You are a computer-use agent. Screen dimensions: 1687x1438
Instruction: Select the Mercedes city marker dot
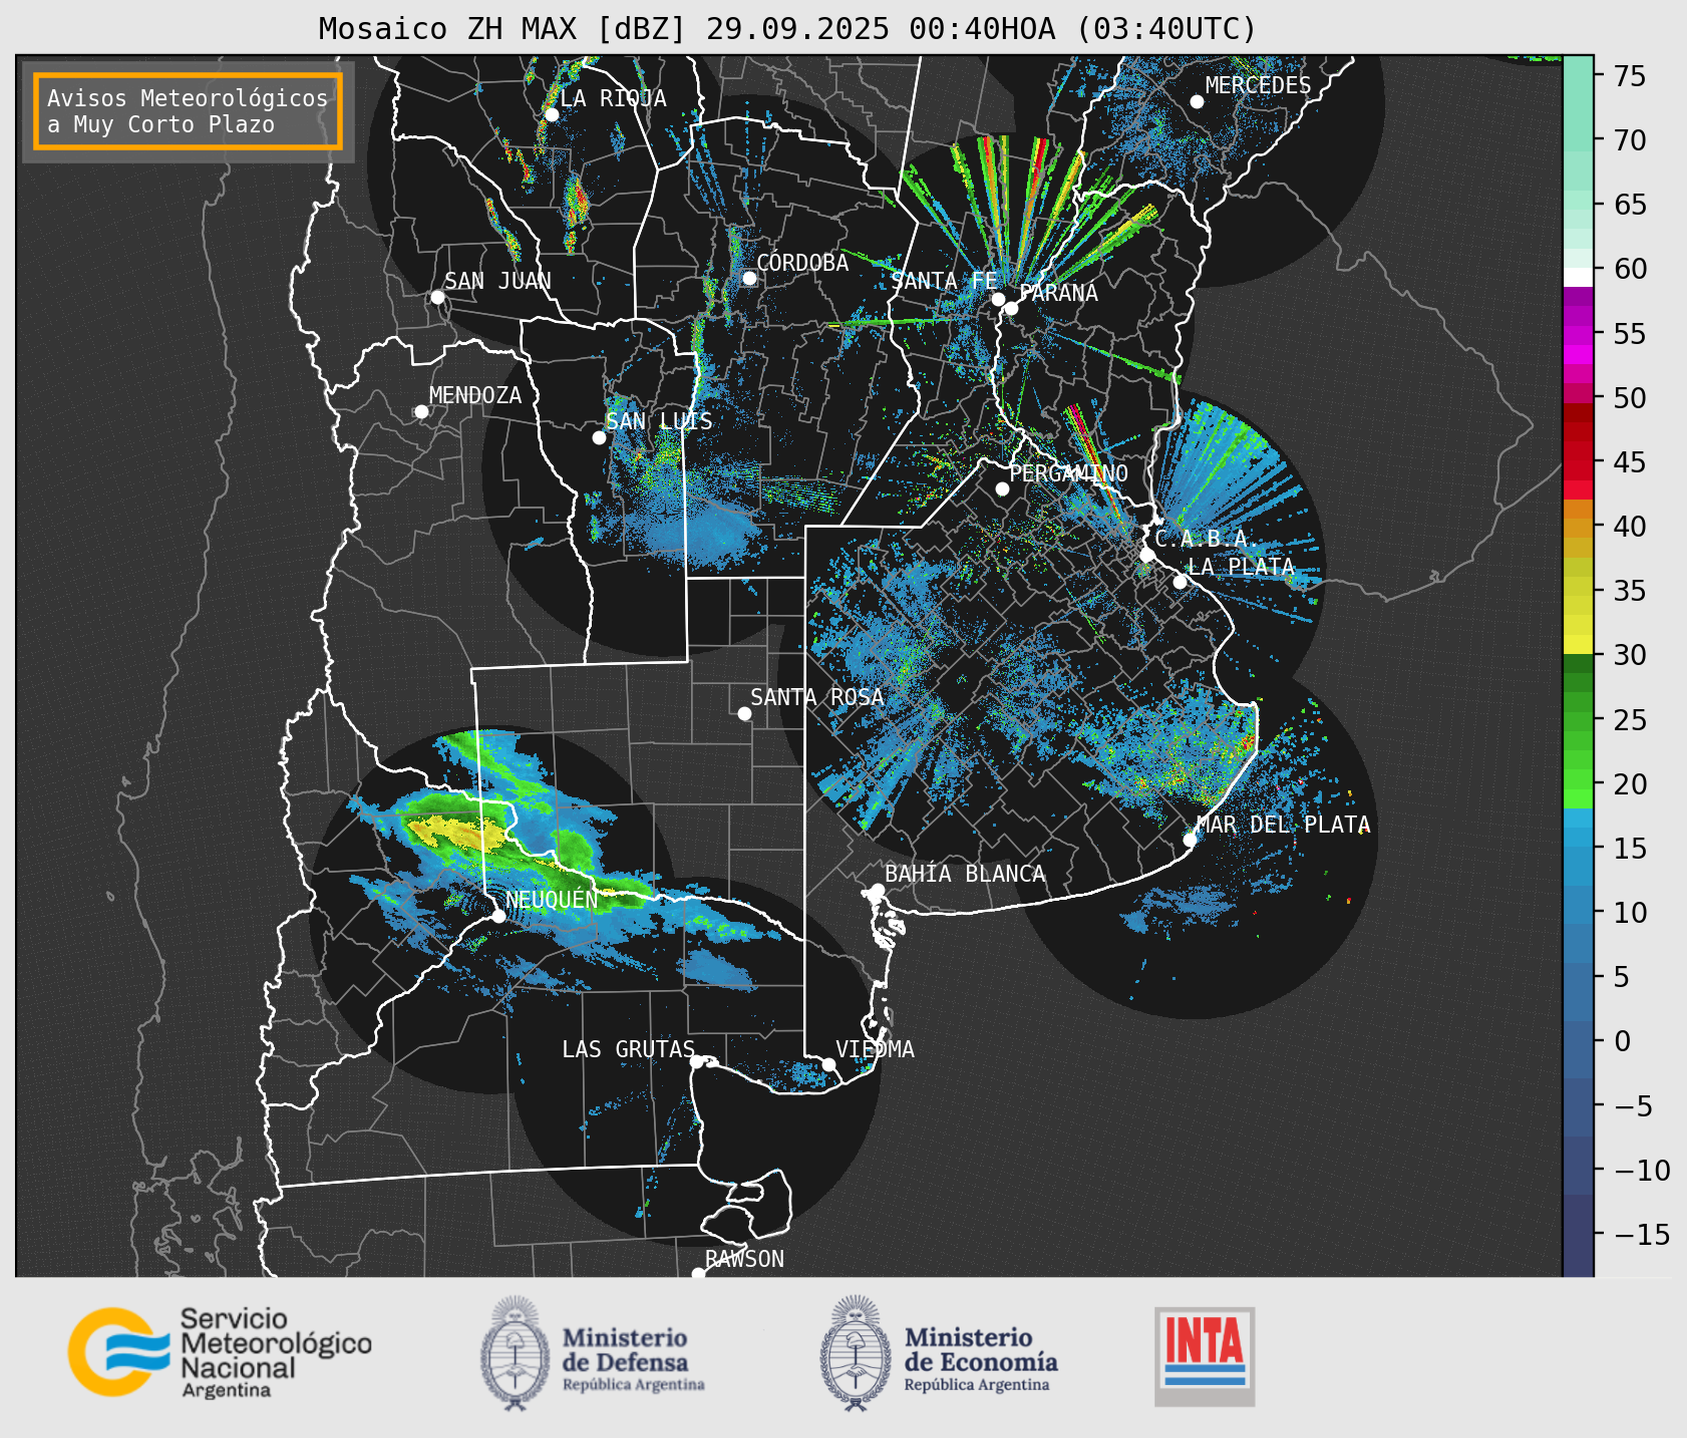tap(1197, 102)
